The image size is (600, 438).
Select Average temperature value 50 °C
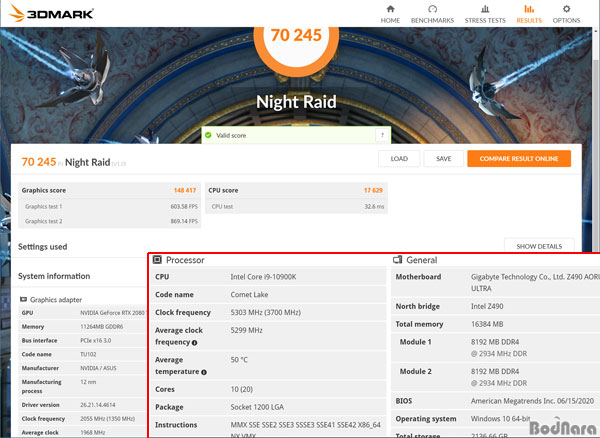(239, 360)
